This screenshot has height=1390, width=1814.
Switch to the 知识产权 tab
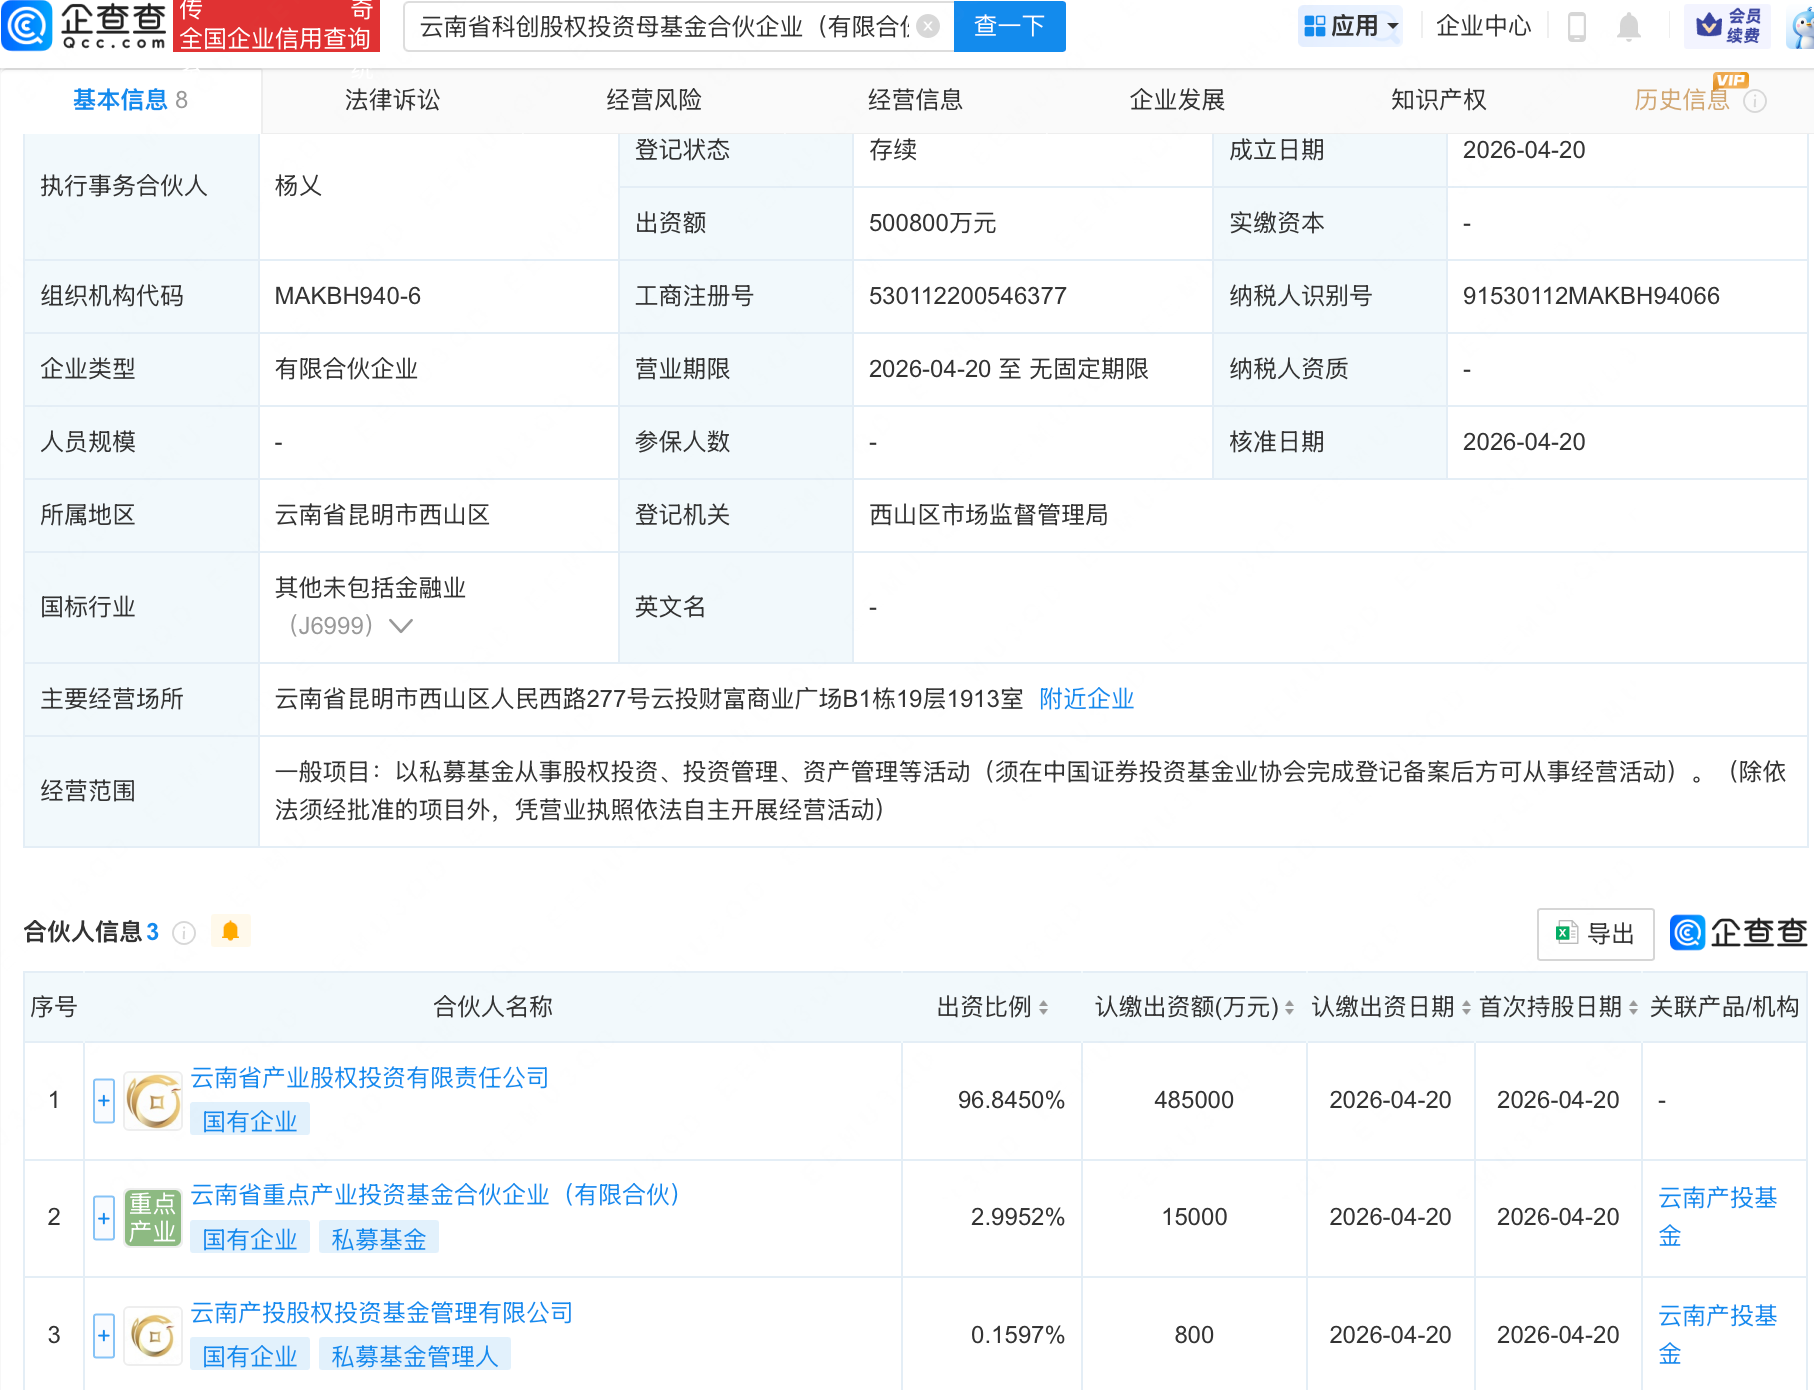(x=1437, y=100)
